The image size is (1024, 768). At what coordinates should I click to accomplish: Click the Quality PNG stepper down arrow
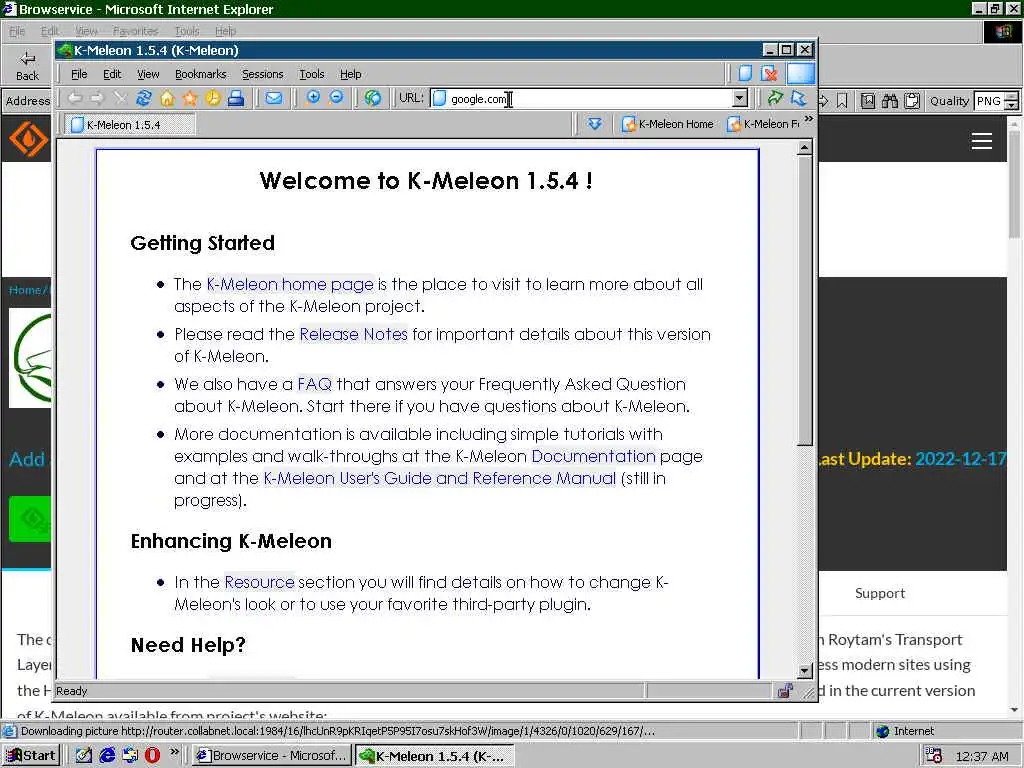click(1012, 105)
